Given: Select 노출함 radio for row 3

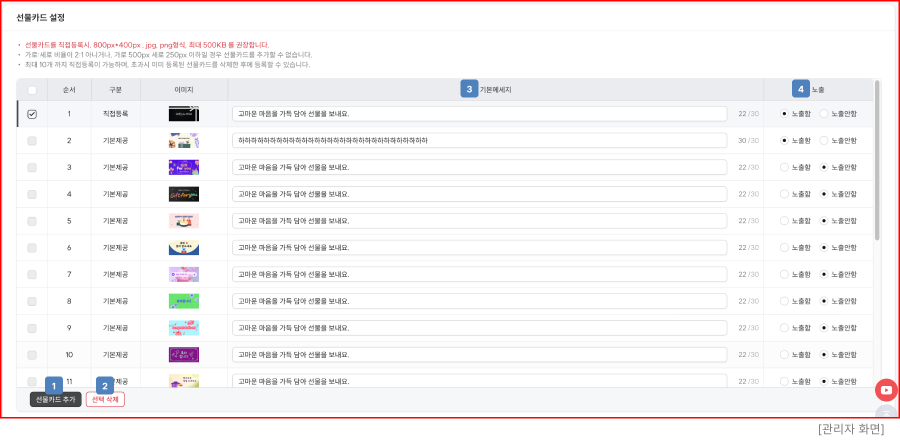Looking at the screenshot, I should tap(784, 167).
